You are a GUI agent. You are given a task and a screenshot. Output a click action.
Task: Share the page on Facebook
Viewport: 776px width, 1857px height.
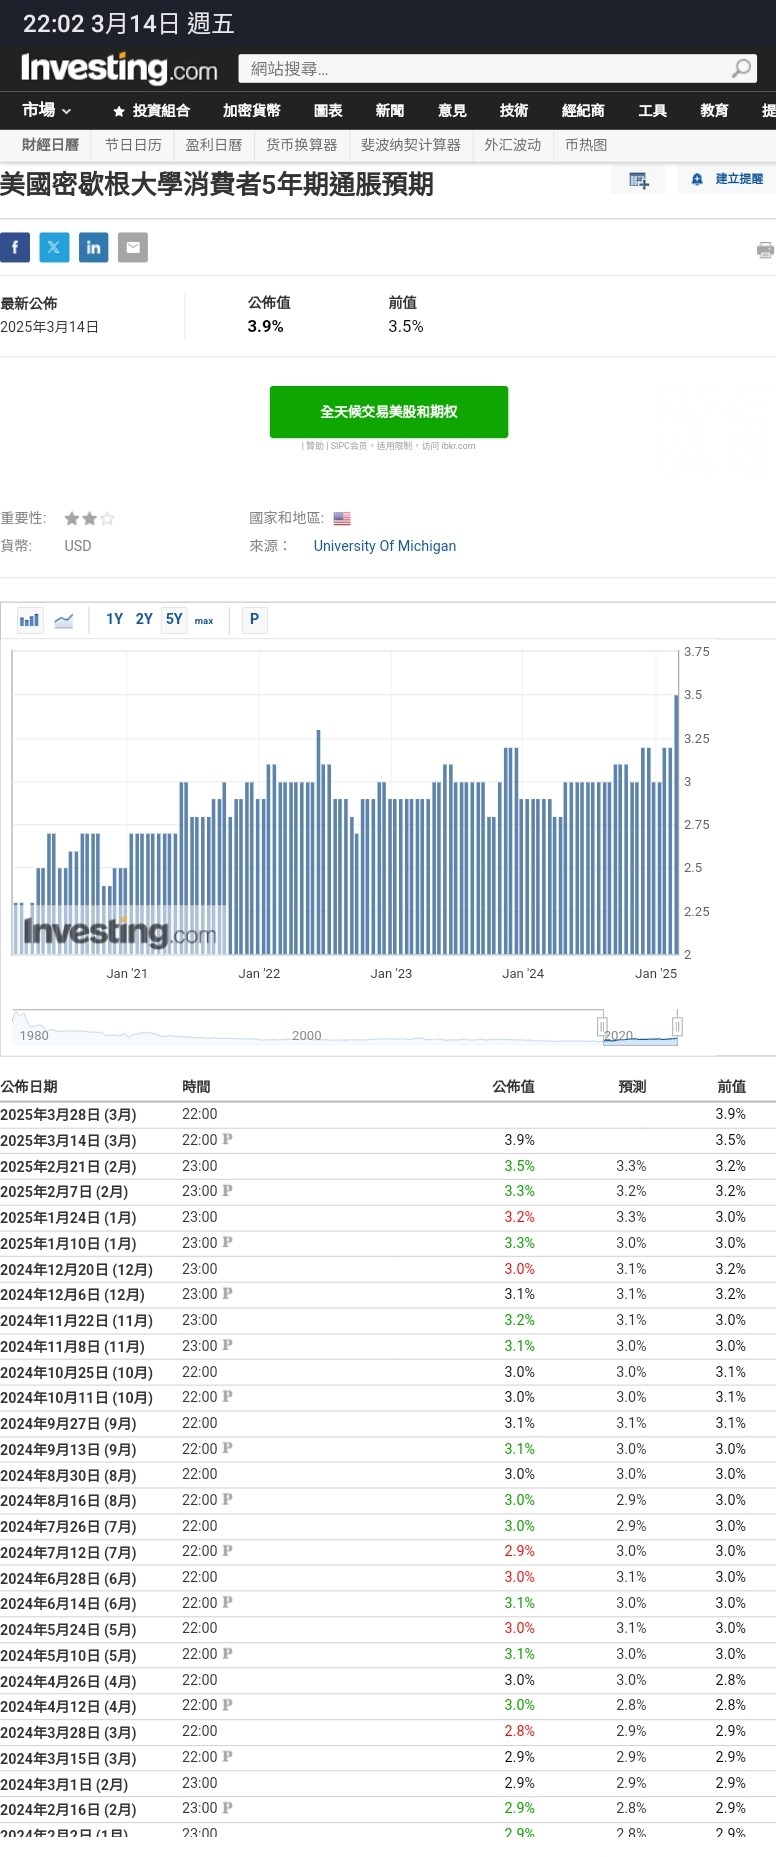pyautogui.click(x=14, y=247)
